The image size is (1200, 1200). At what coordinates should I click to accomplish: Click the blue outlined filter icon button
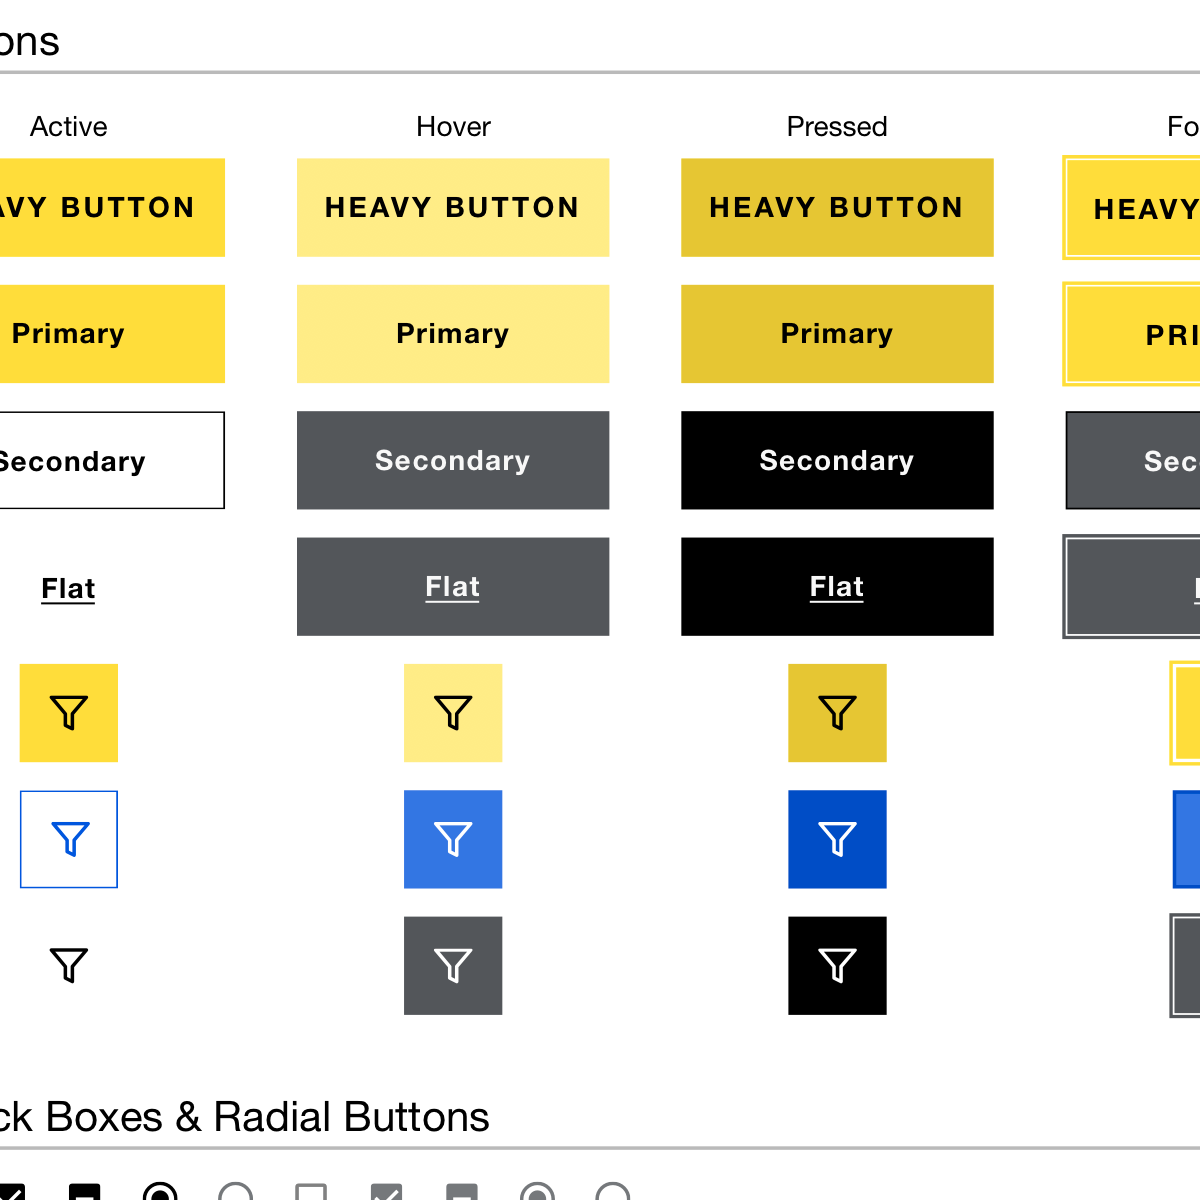point(69,839)
